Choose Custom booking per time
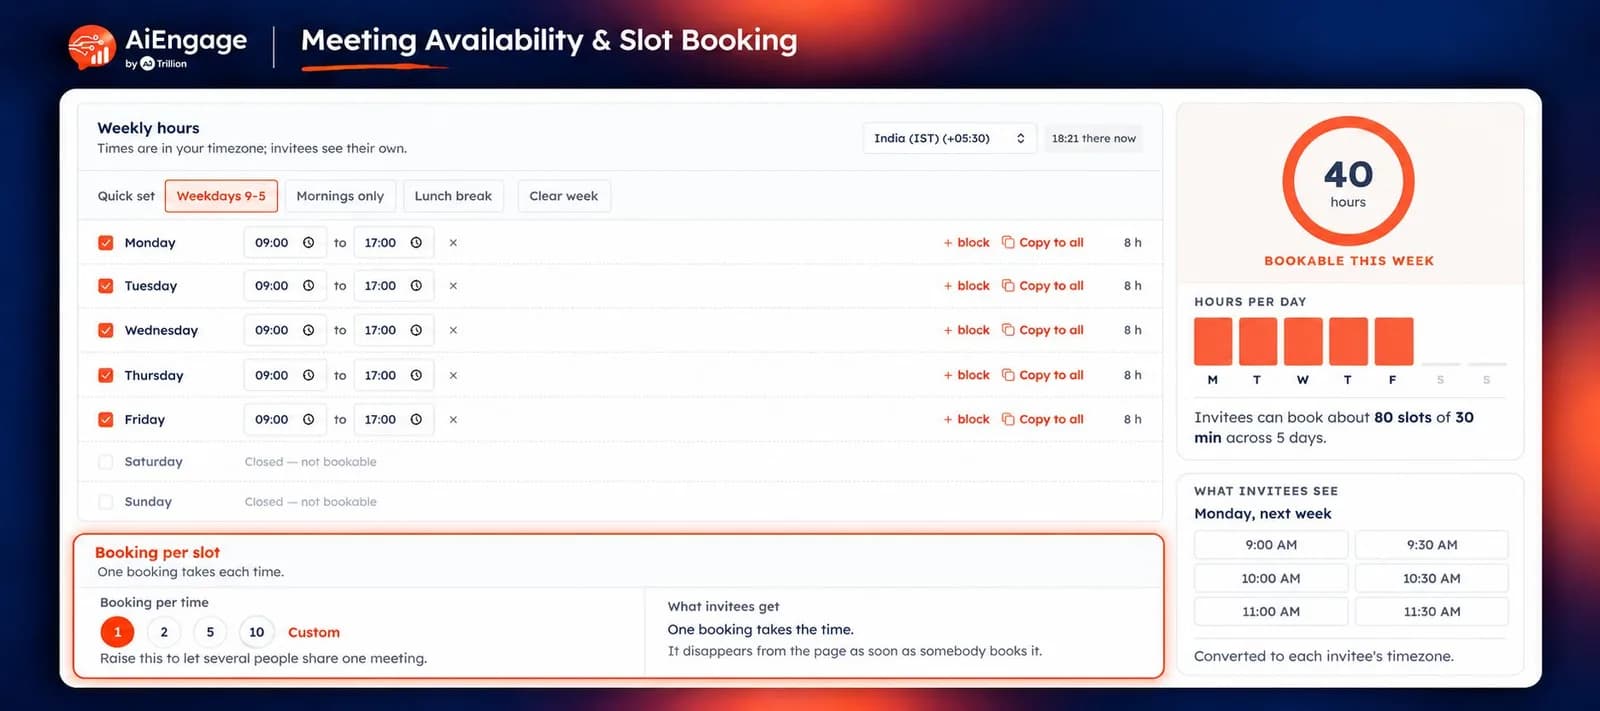The height and width of the screenshot is (711, 1600). pos(314,633)
